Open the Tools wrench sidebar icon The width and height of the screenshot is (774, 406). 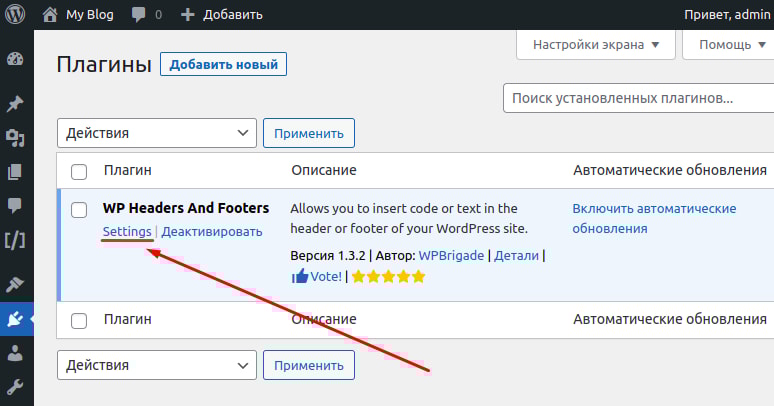tap(15, 387)
